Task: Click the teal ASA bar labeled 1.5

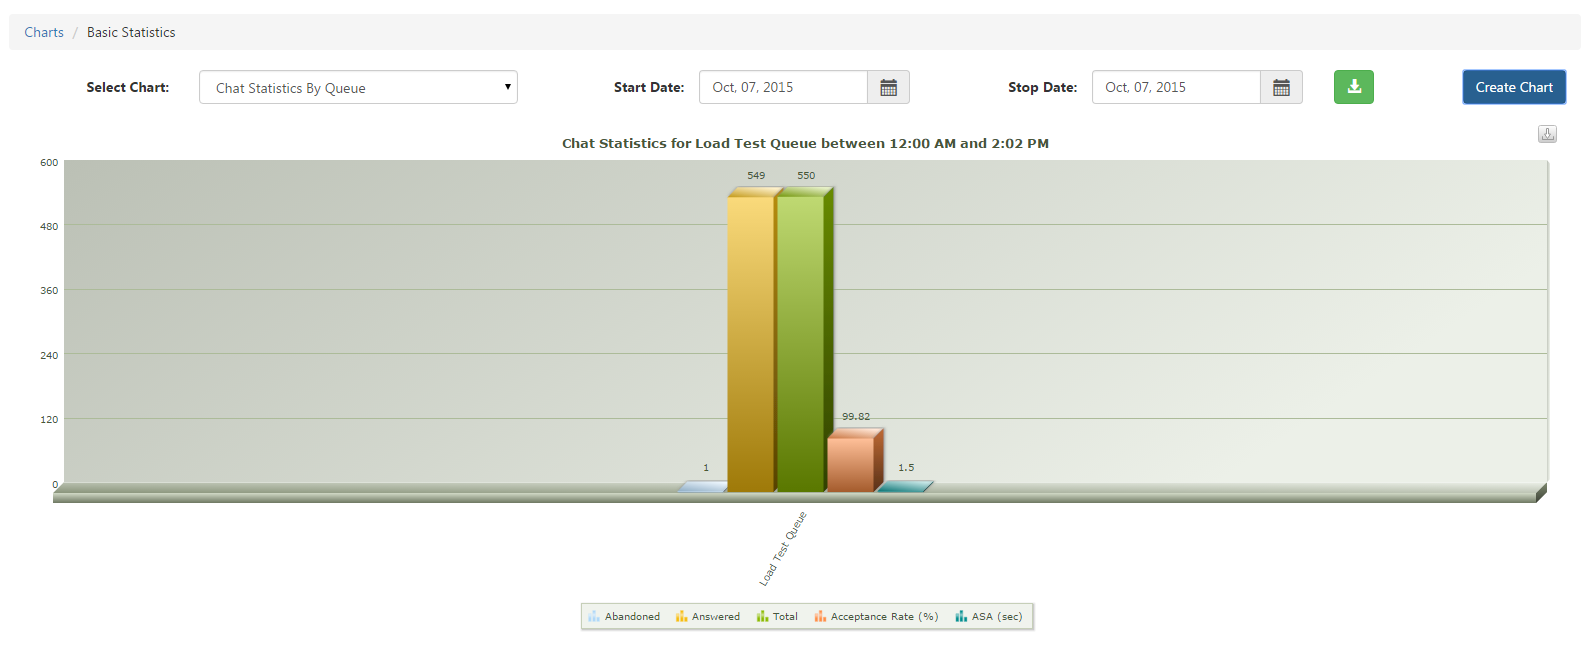Action: (904, 486)
